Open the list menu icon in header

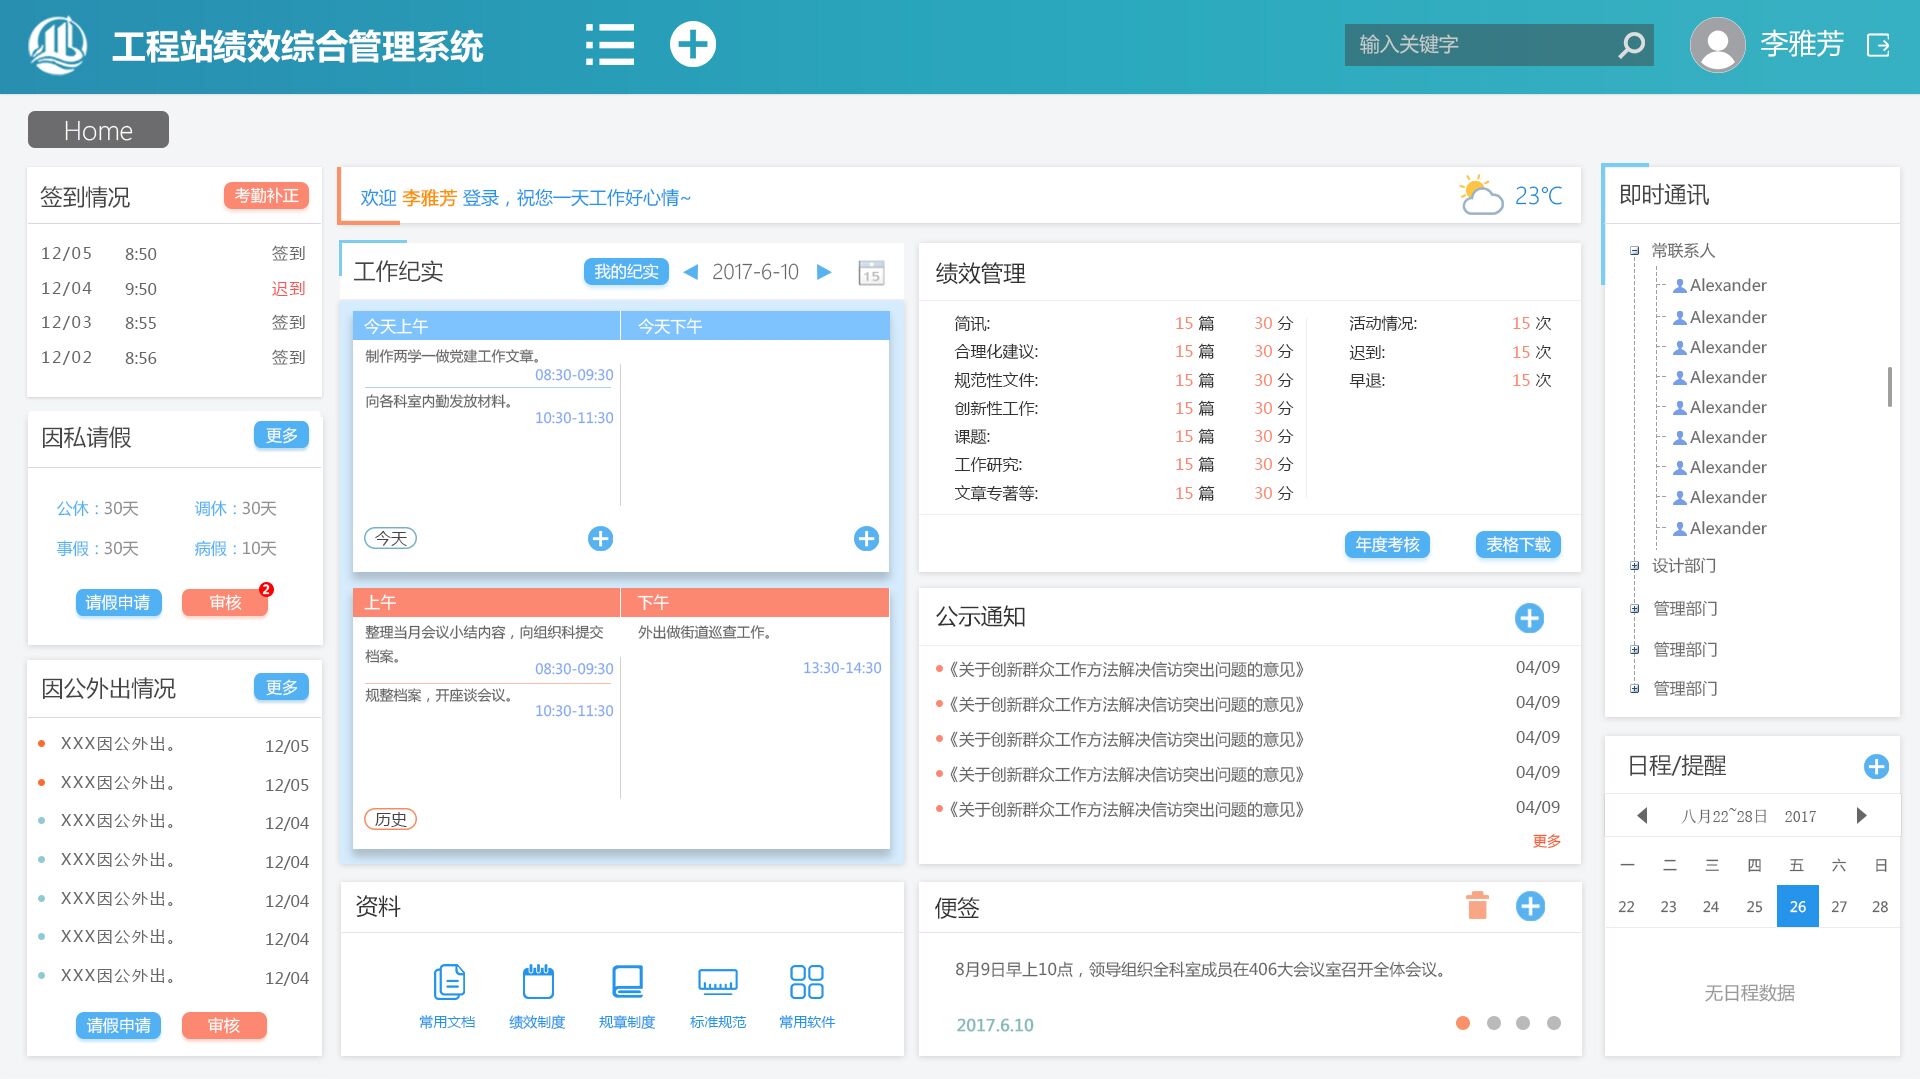[609, 45]
